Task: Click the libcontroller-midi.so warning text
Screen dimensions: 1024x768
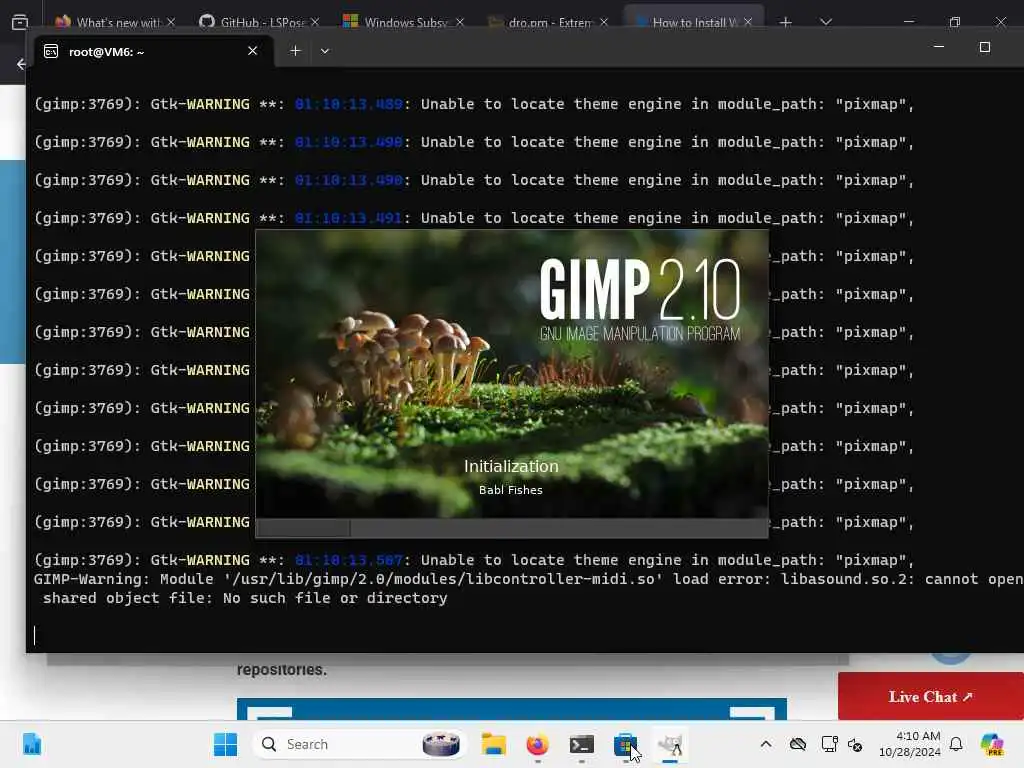Action: (x=529, y=588)
